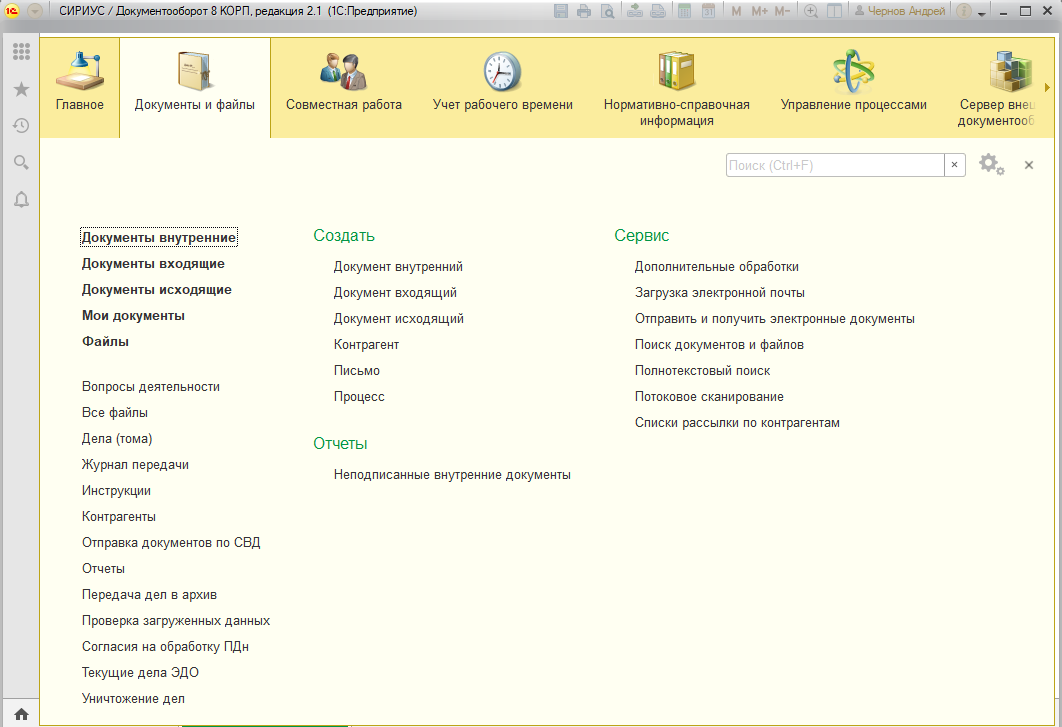Switch to the Совместная работа section

(x=343, y=86)
